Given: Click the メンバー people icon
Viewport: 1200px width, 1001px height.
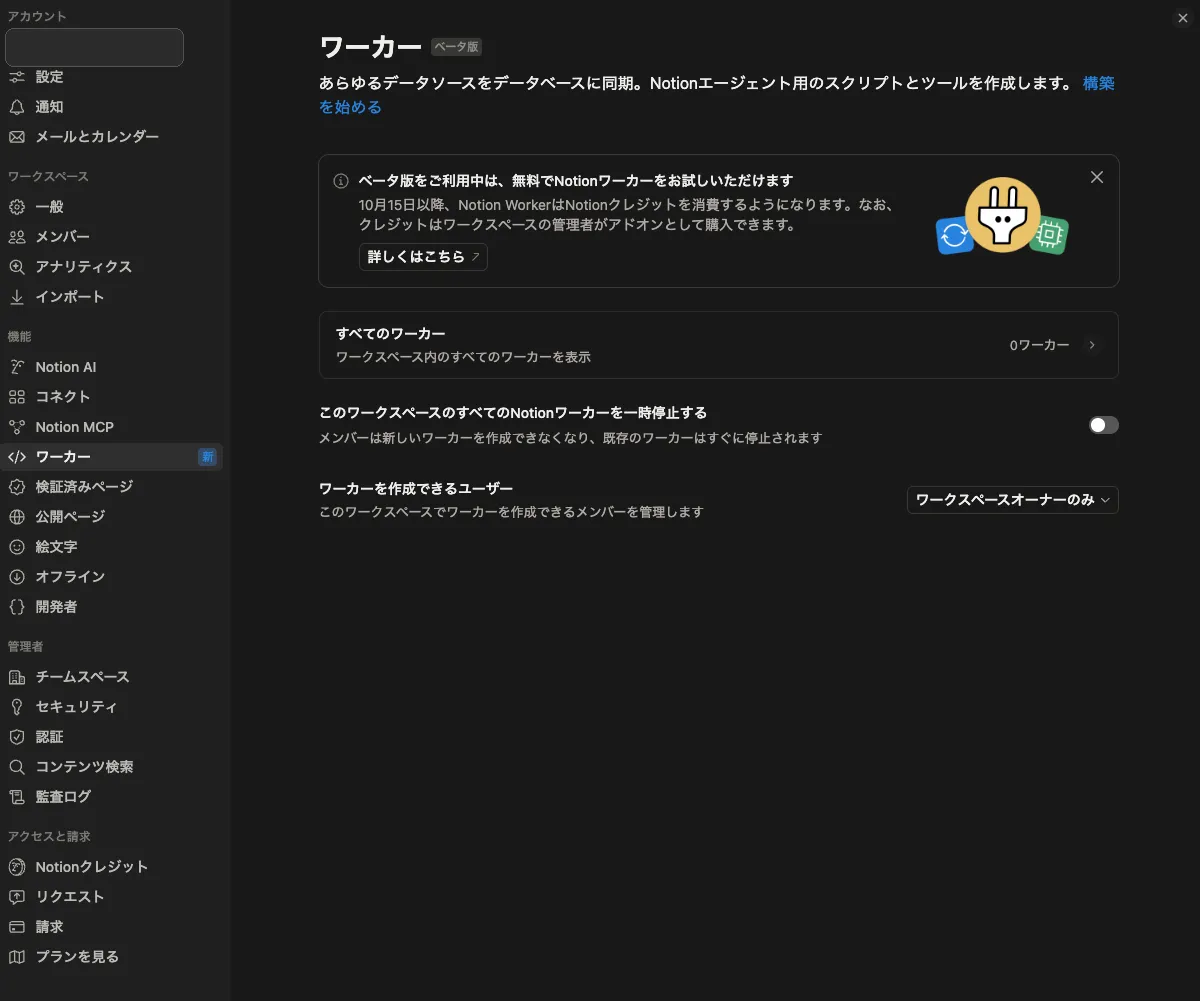Looking at the screenshot, I should point(17,237).
